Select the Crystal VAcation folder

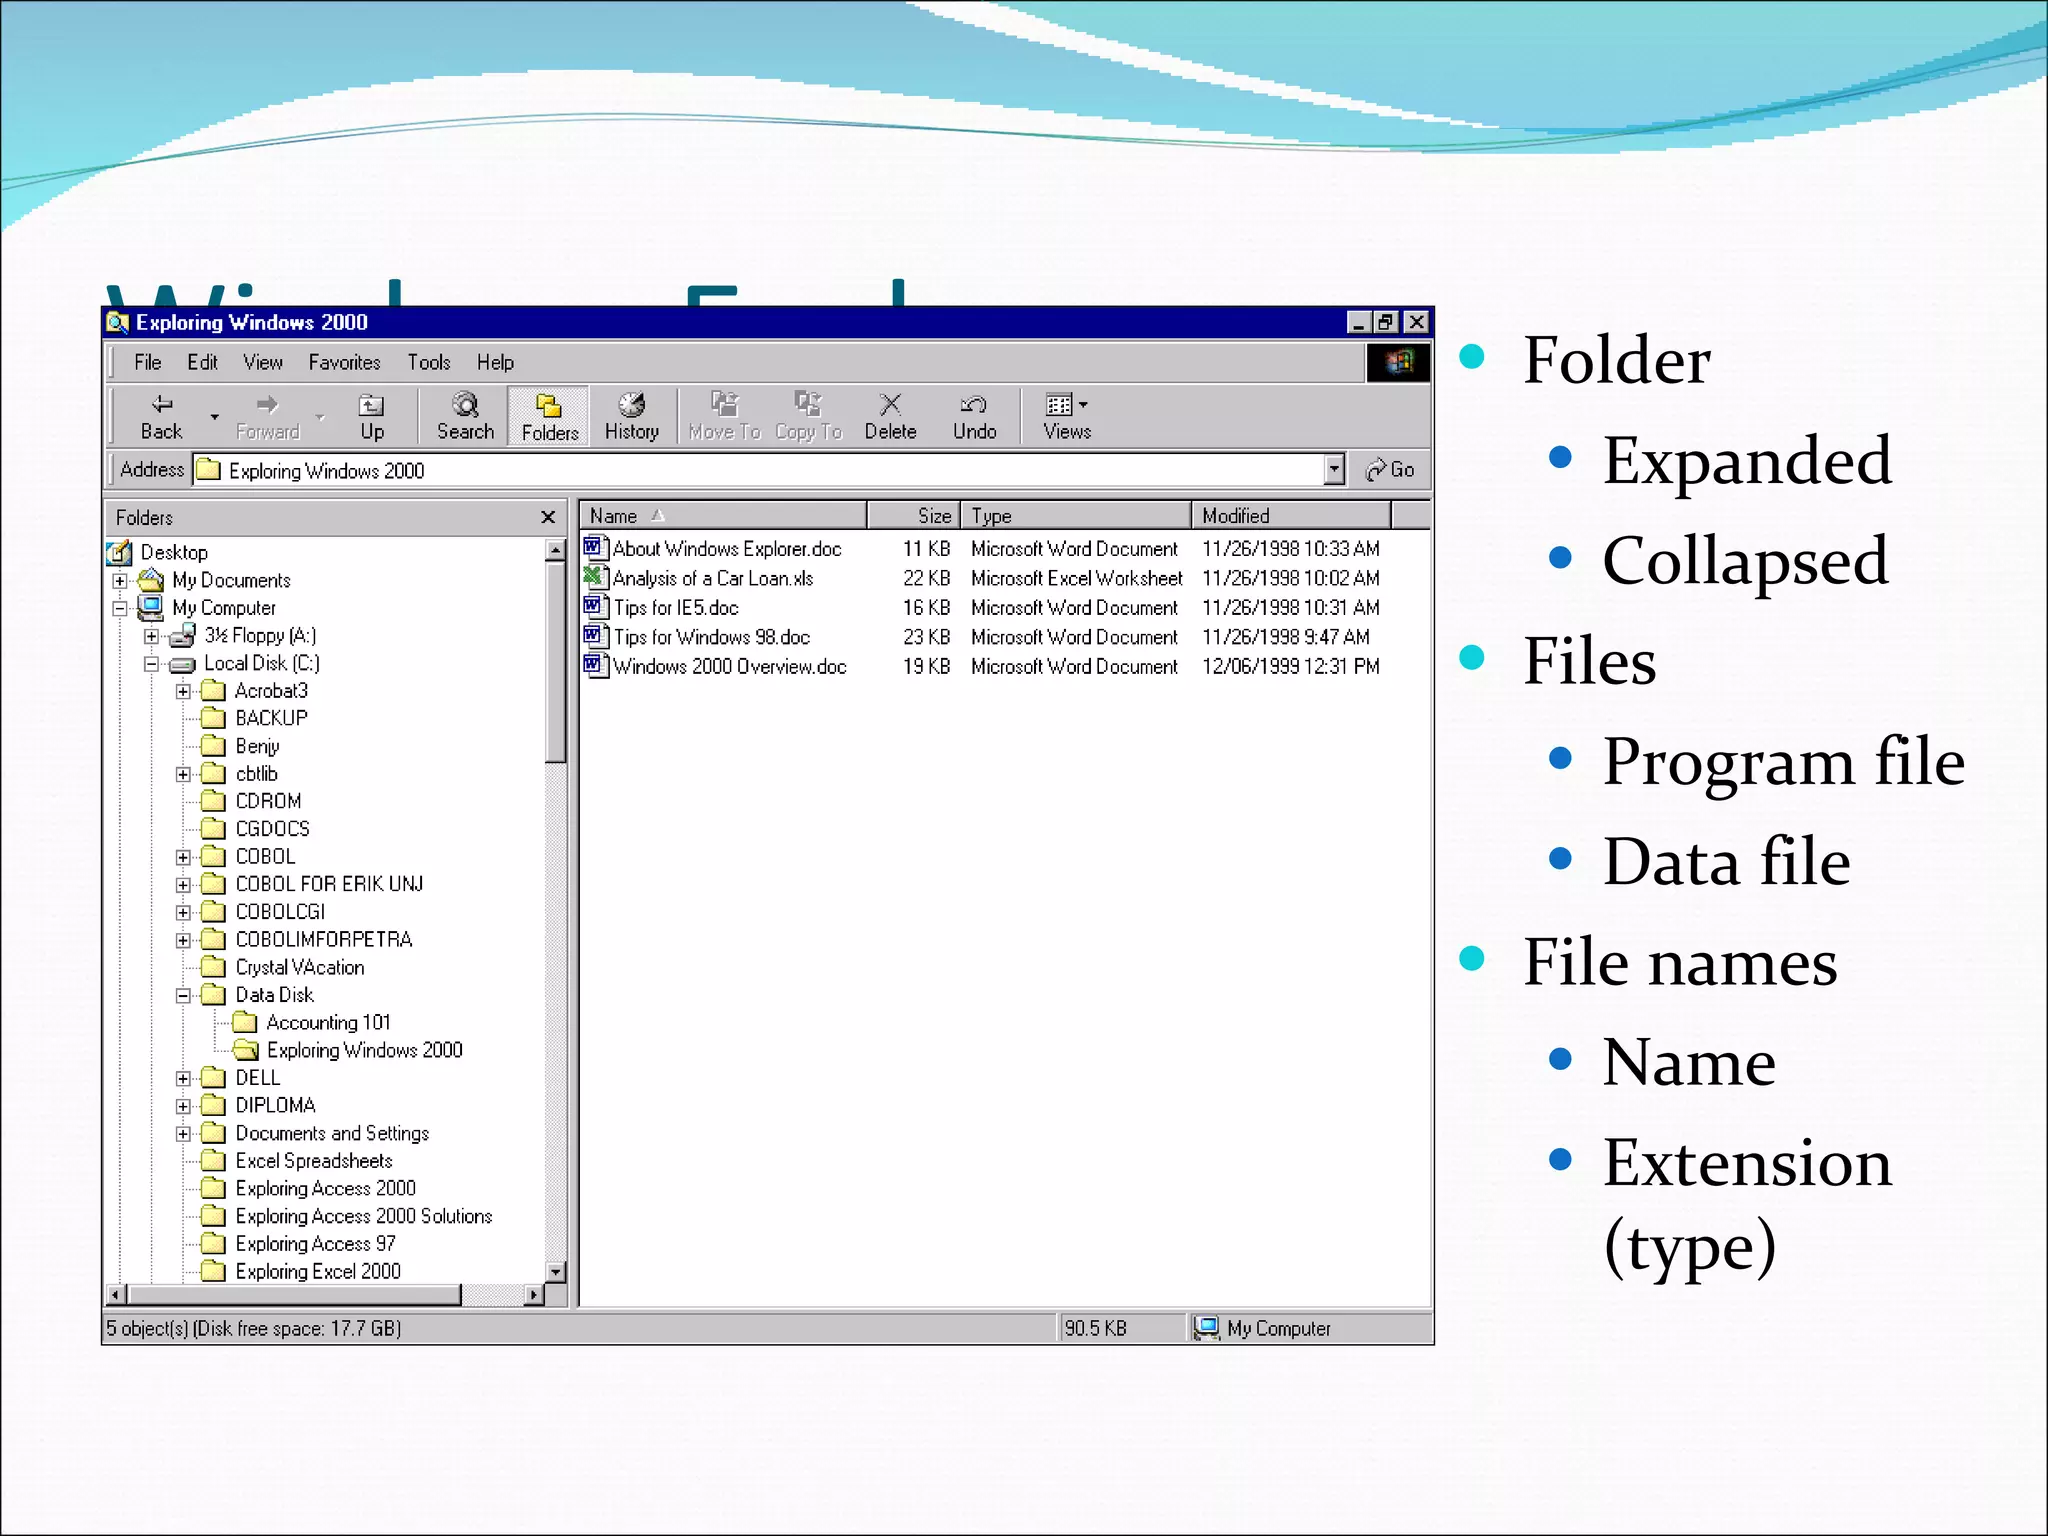pos(283,967)
